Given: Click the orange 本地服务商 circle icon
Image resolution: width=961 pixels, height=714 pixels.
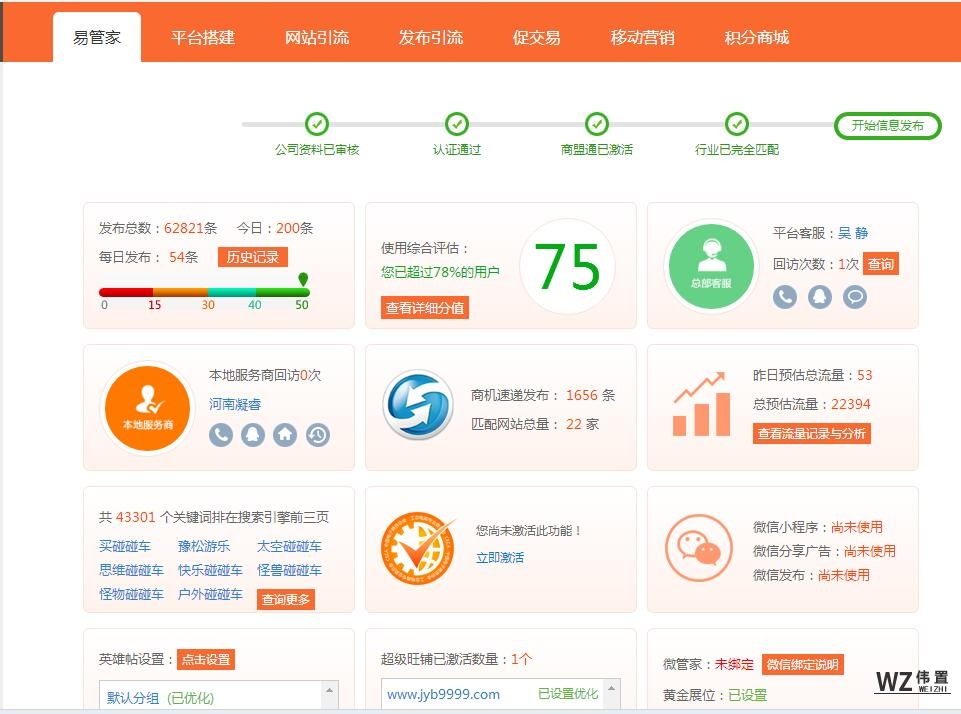Looking at the screenshot, I should [148, 407].
